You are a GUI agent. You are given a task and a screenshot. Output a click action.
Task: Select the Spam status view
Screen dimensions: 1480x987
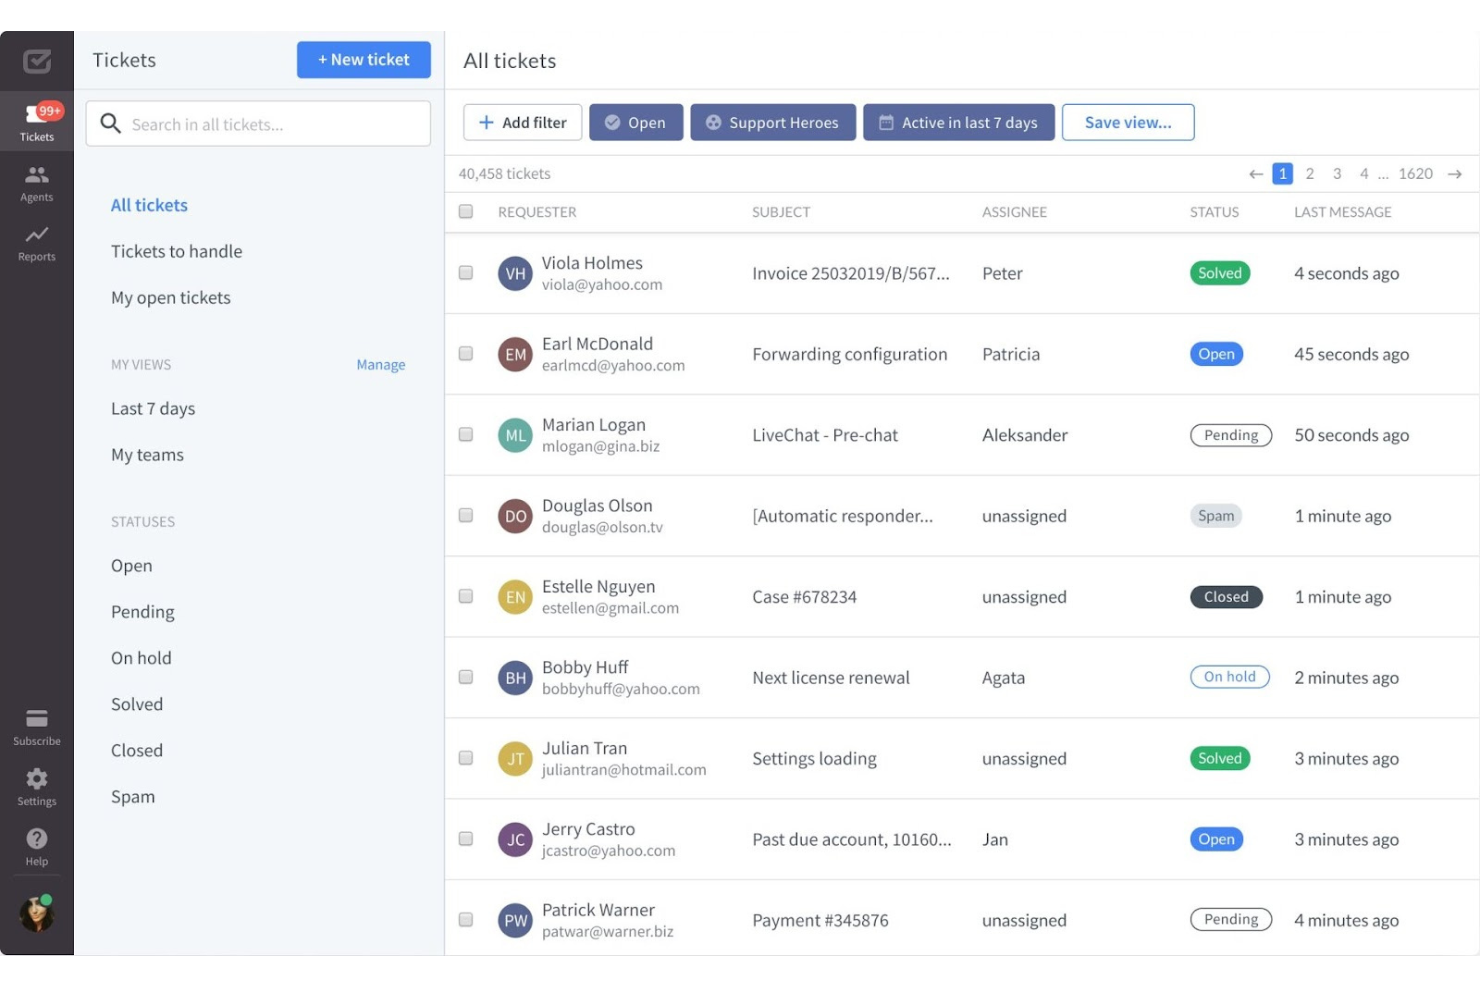pos(133,796)
